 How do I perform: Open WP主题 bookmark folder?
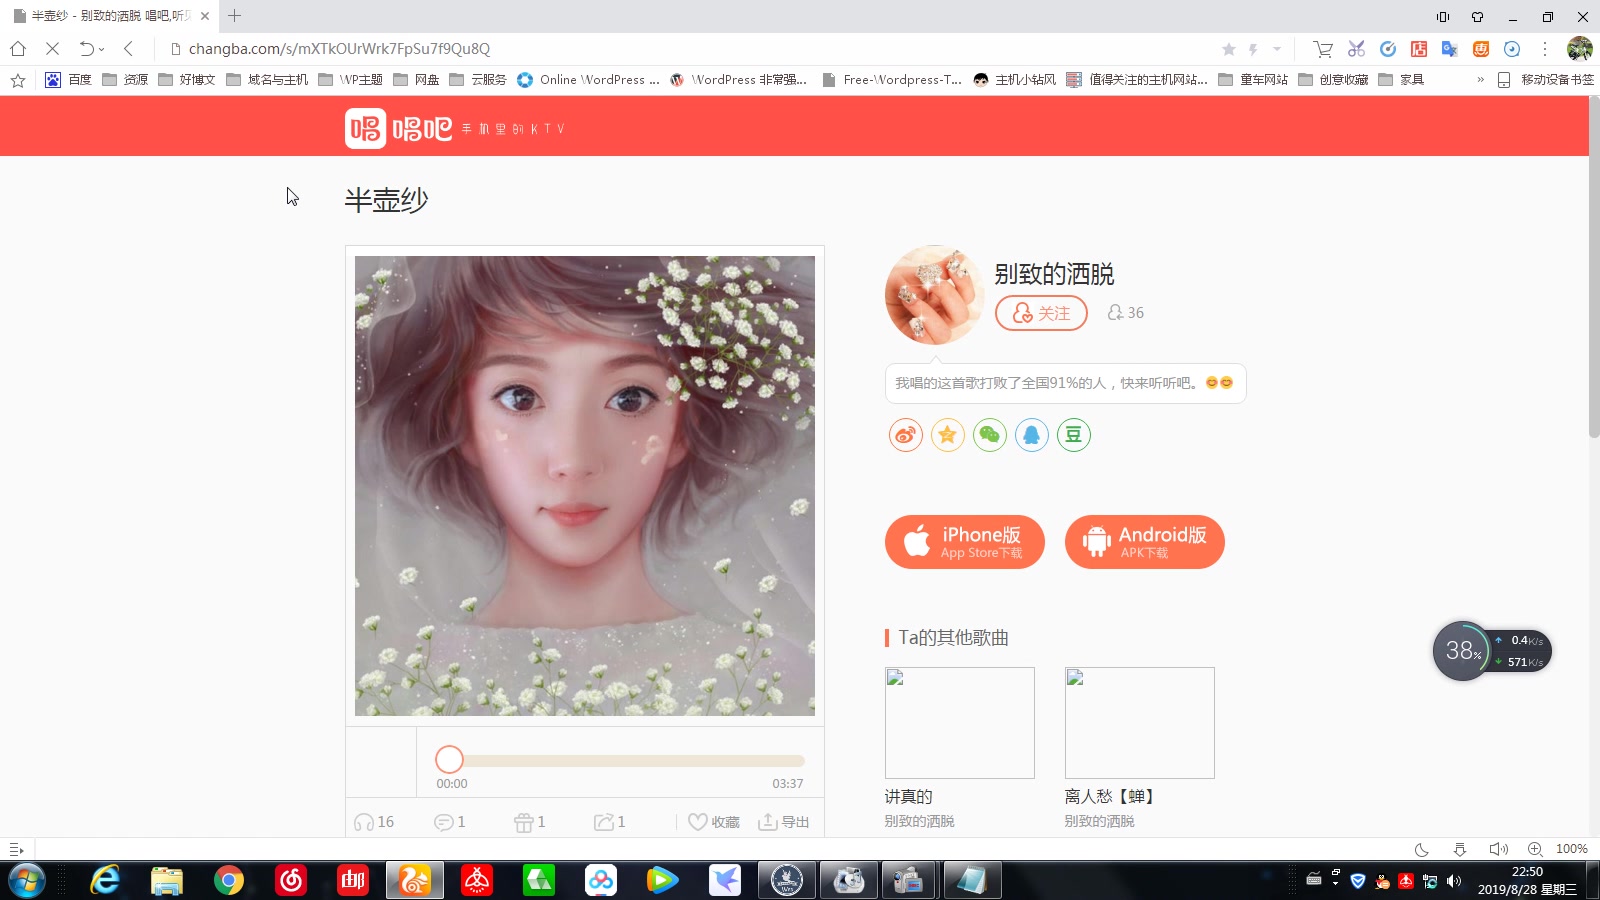pyautogui.click(x=350, y=79)
